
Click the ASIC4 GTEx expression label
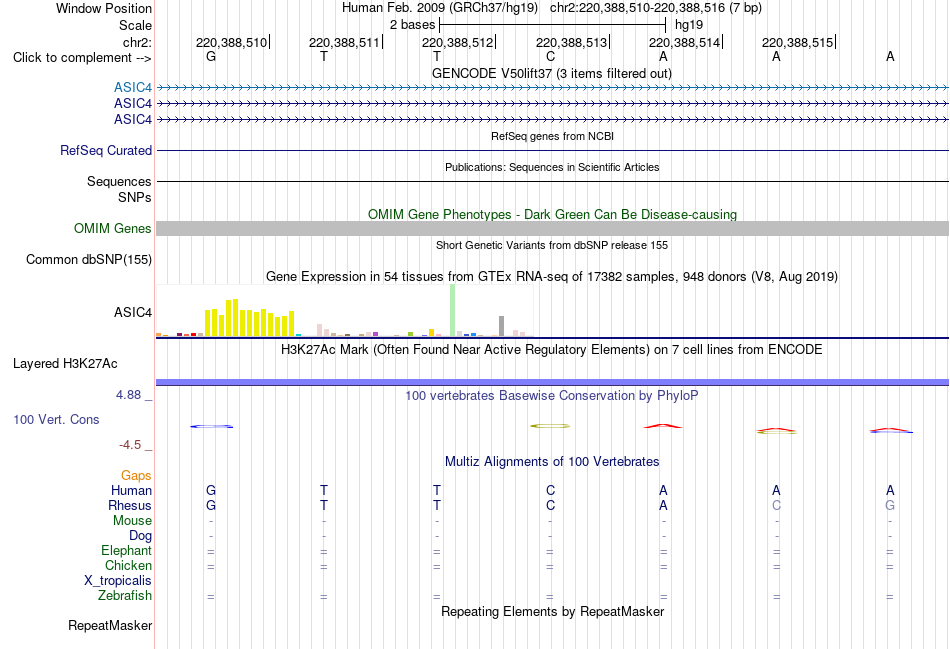(133, 313)
